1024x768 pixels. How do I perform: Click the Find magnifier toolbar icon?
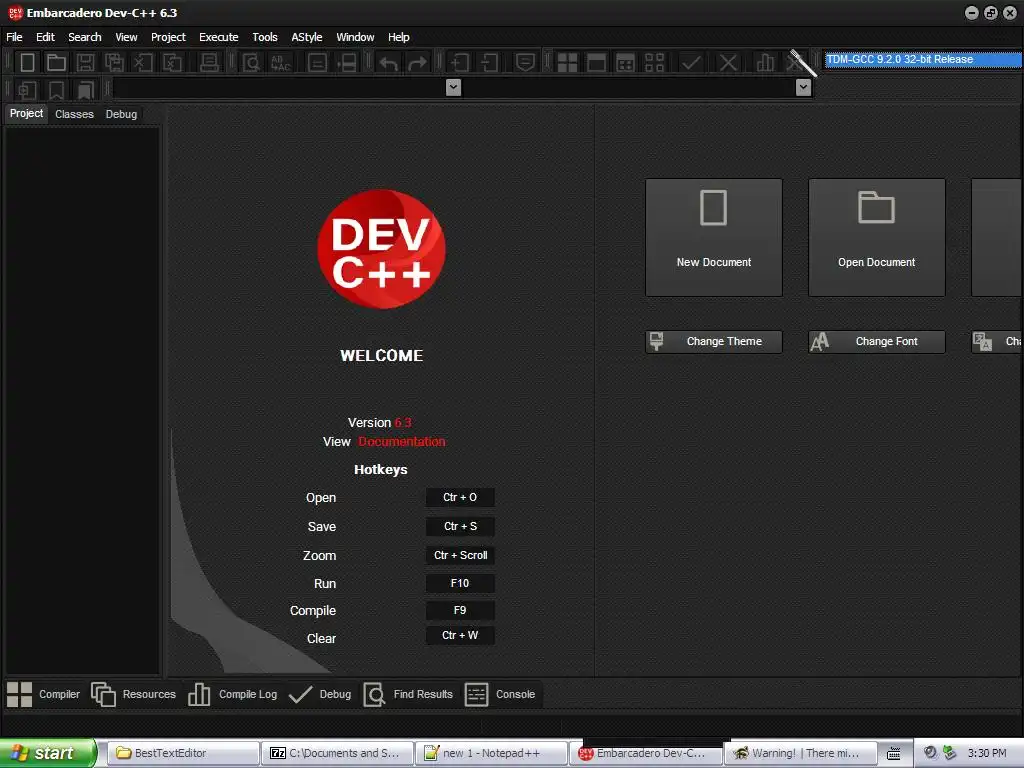(x=251, y=63)
